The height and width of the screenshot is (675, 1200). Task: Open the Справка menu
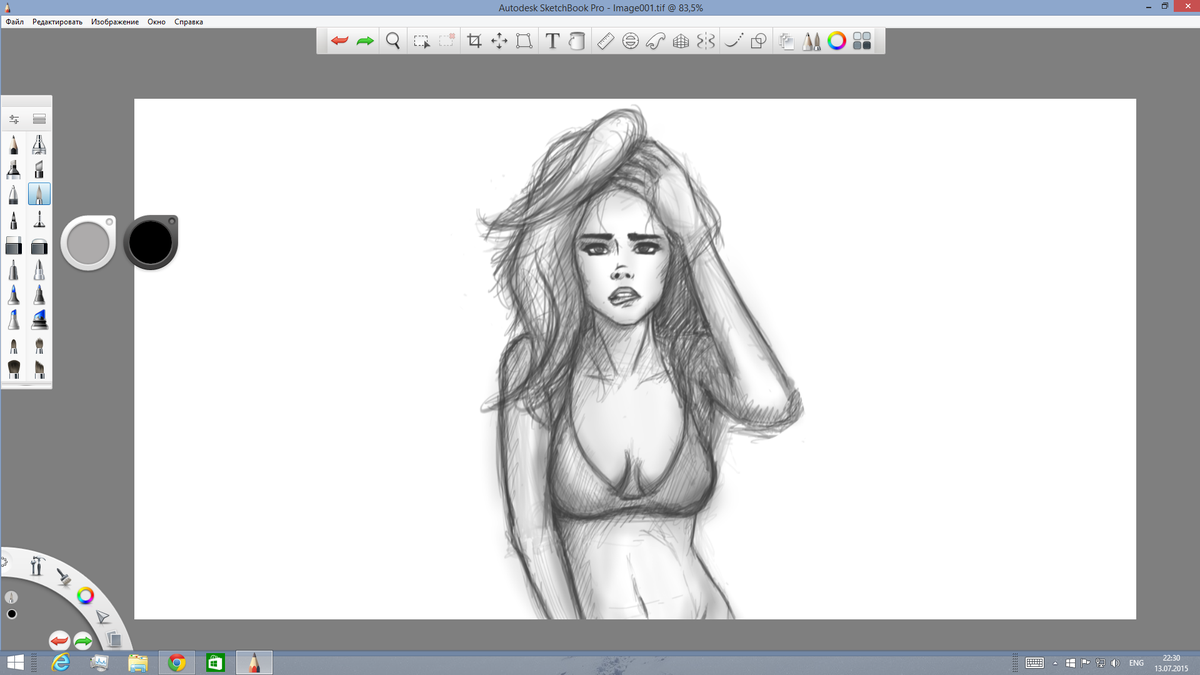[x=189, y=22]
